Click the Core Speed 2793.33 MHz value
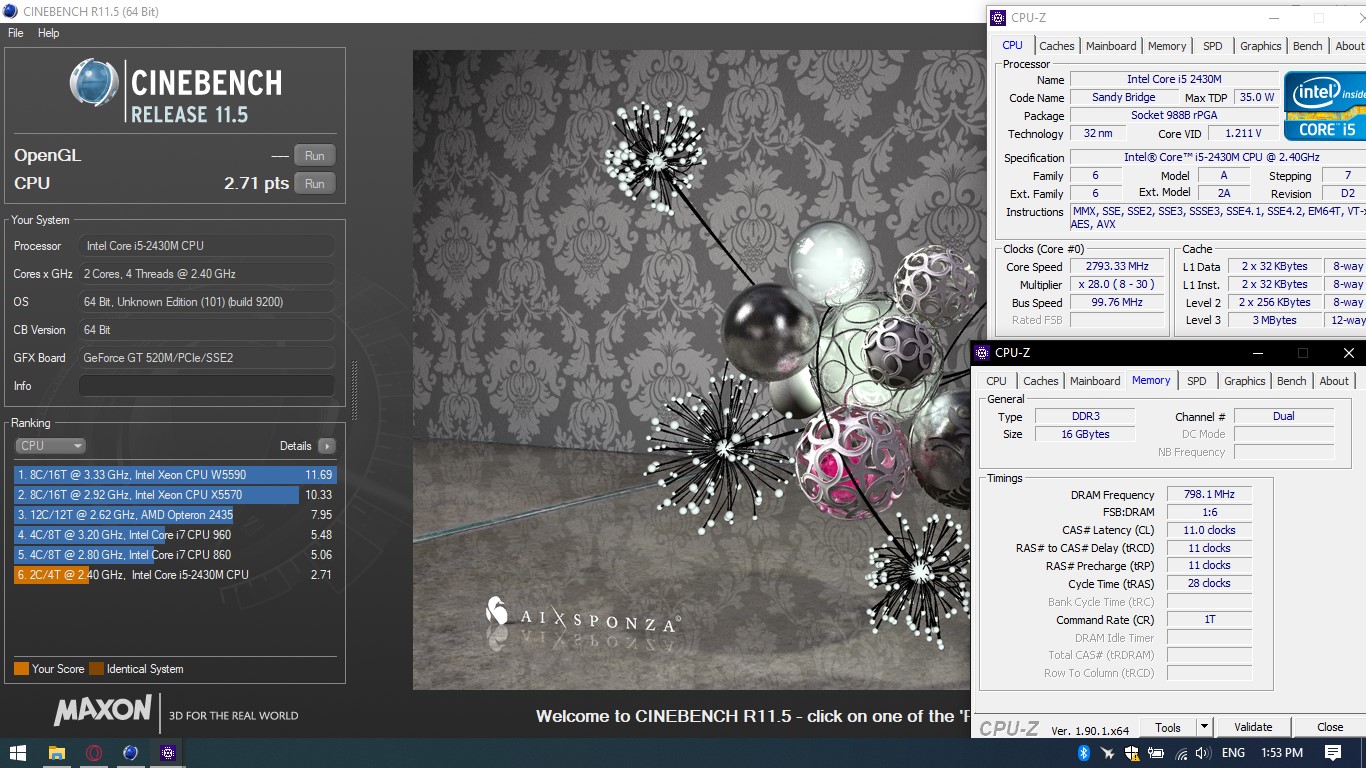The width and height of the screenshot is (1366, 768). (x=1117, y=267)
